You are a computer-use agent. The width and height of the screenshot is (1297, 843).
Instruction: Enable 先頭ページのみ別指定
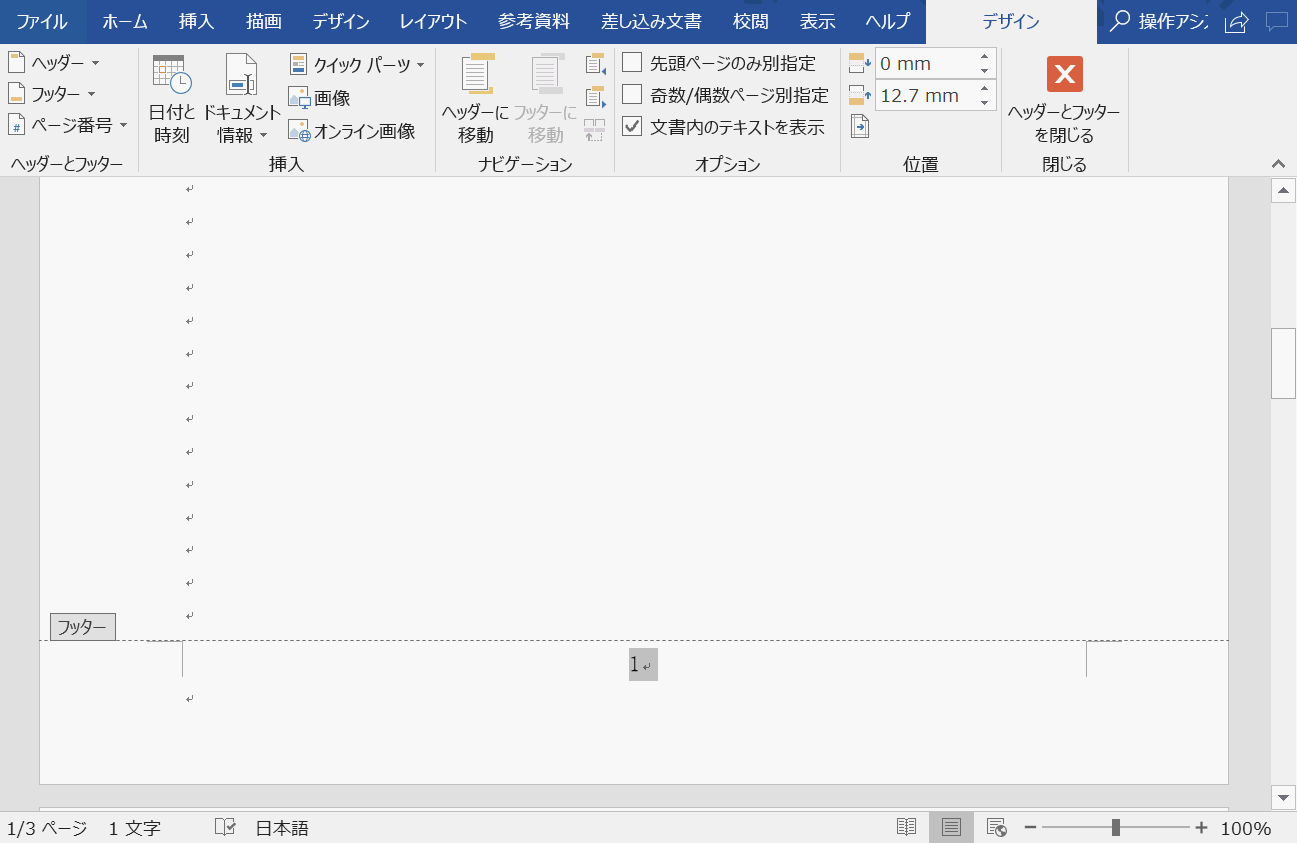632,62
